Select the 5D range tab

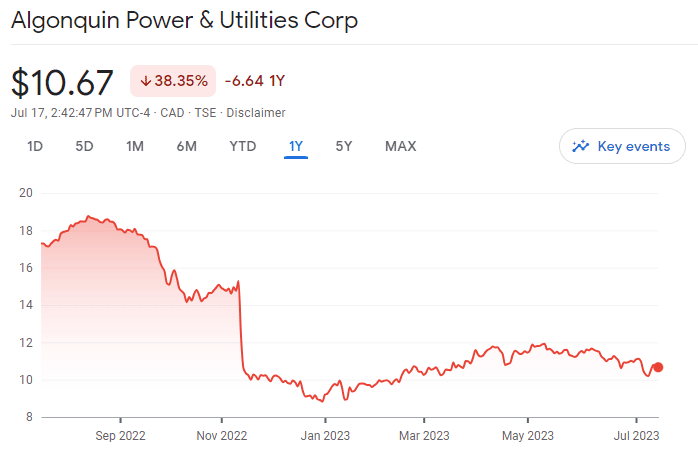[84, 146]
